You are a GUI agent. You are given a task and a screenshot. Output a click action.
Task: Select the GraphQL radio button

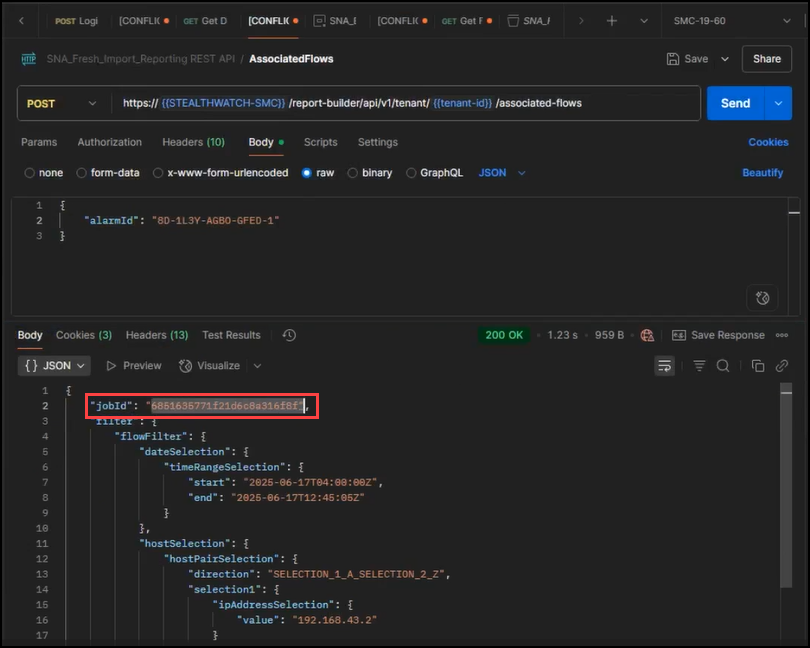coord(412,173)
